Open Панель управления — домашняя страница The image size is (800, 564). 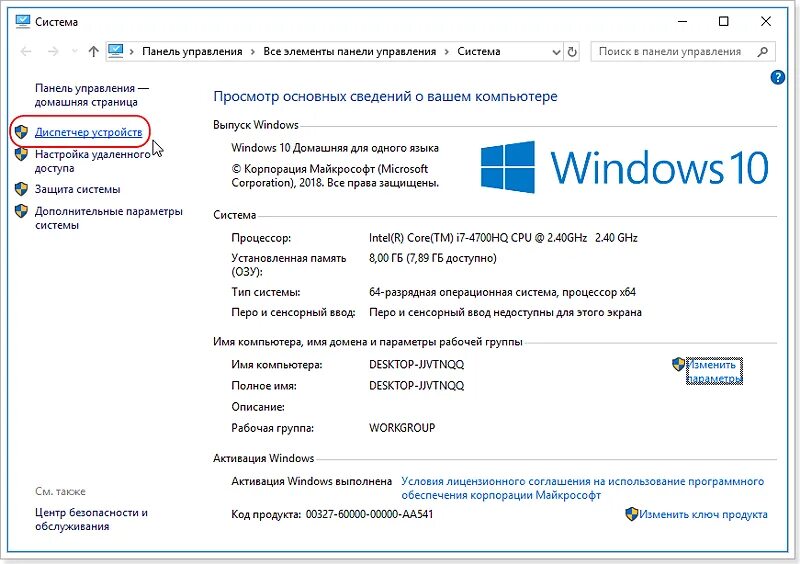(92, 95)
